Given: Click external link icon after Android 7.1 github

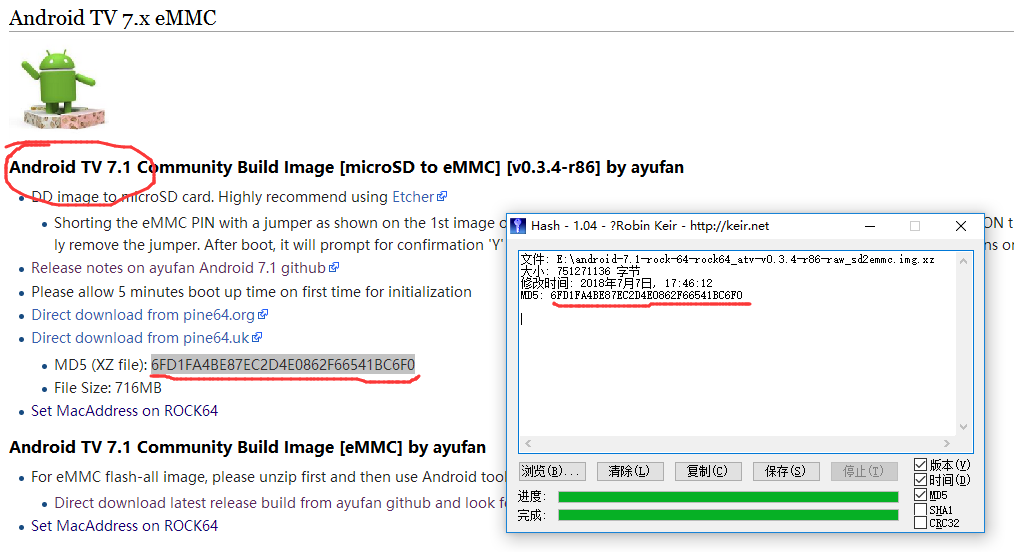Looking at the screenshot, I should (334, 268).
